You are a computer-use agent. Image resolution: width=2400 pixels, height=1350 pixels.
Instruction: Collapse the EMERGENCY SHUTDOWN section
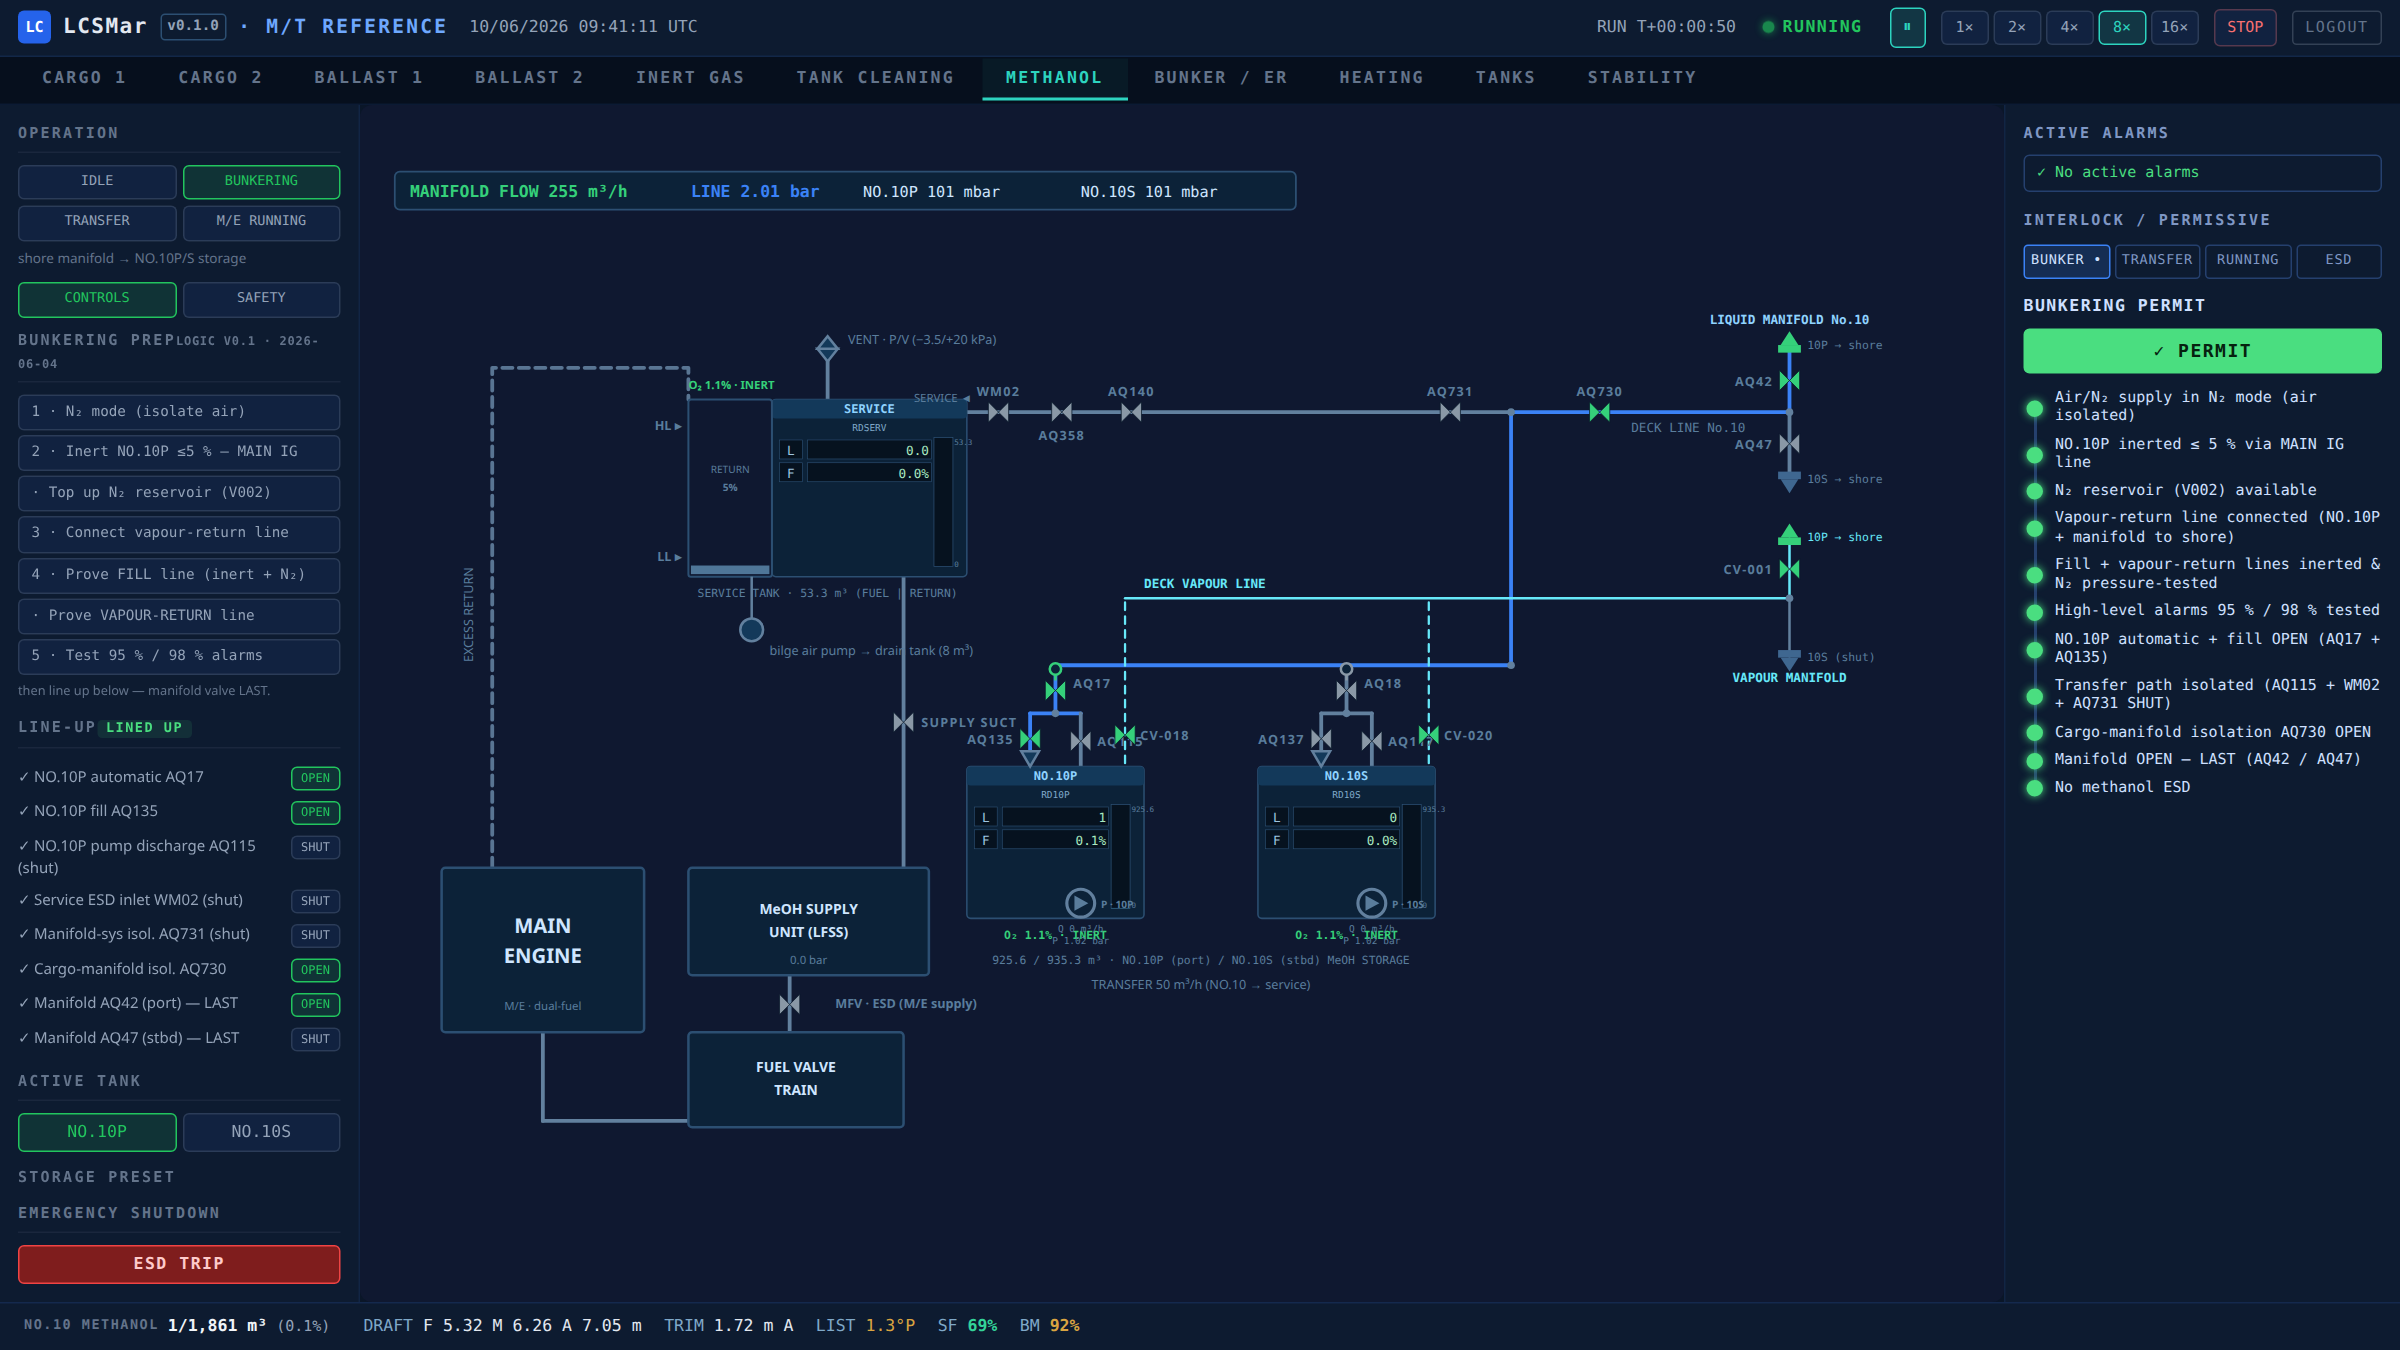[x=118, y=1213]
